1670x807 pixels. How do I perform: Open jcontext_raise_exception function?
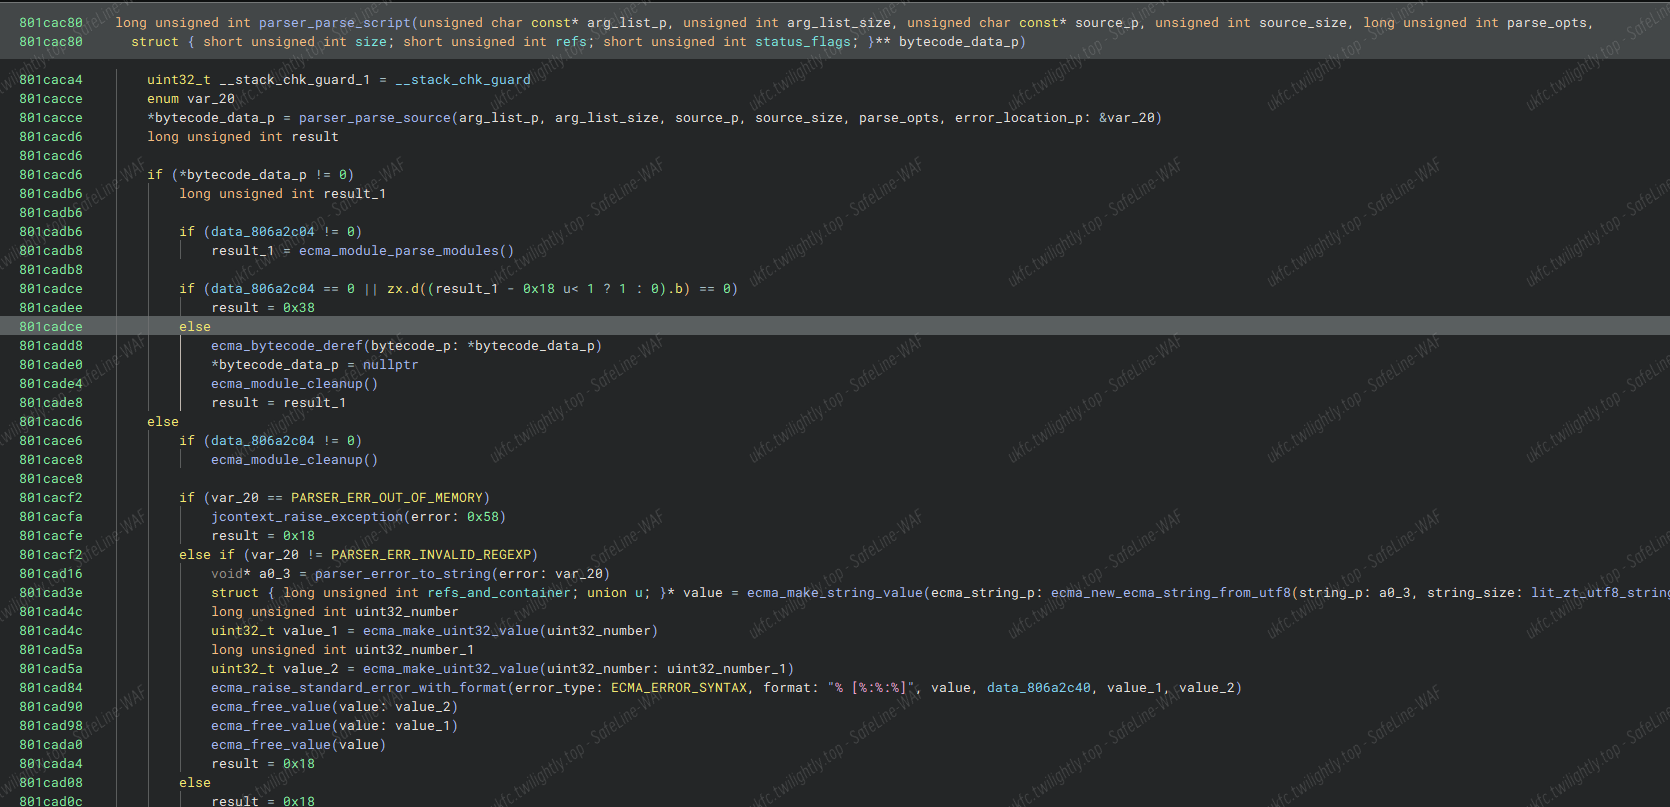(307, 517)
